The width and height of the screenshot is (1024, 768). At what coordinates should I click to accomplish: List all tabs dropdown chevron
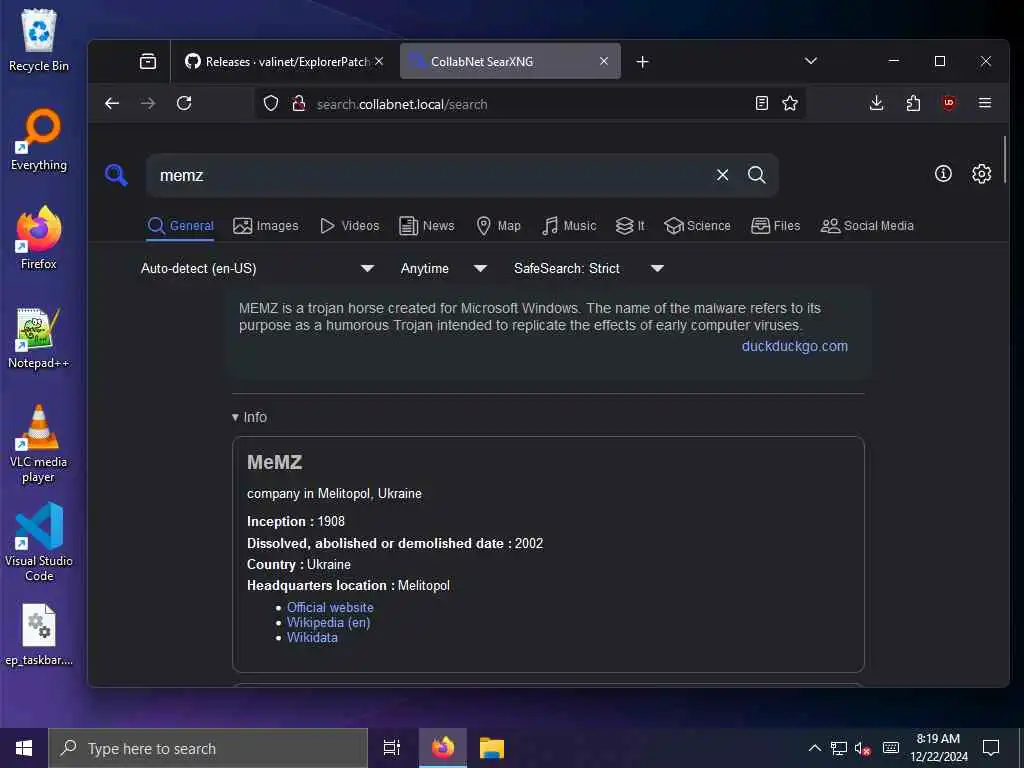click(x=810, y=61)
